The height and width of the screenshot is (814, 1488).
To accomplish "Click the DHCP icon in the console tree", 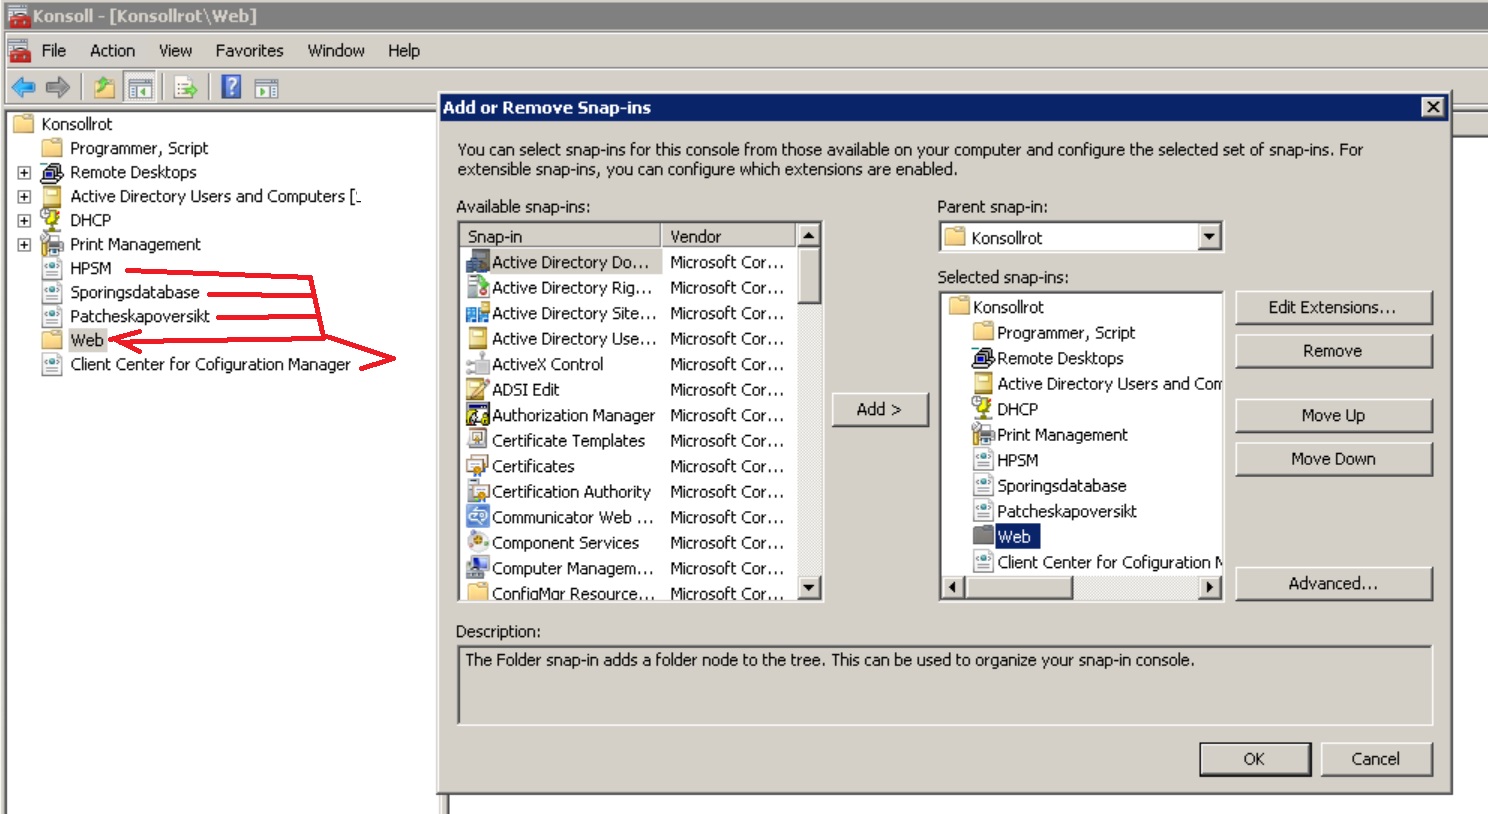I will (x=52, y=219).
